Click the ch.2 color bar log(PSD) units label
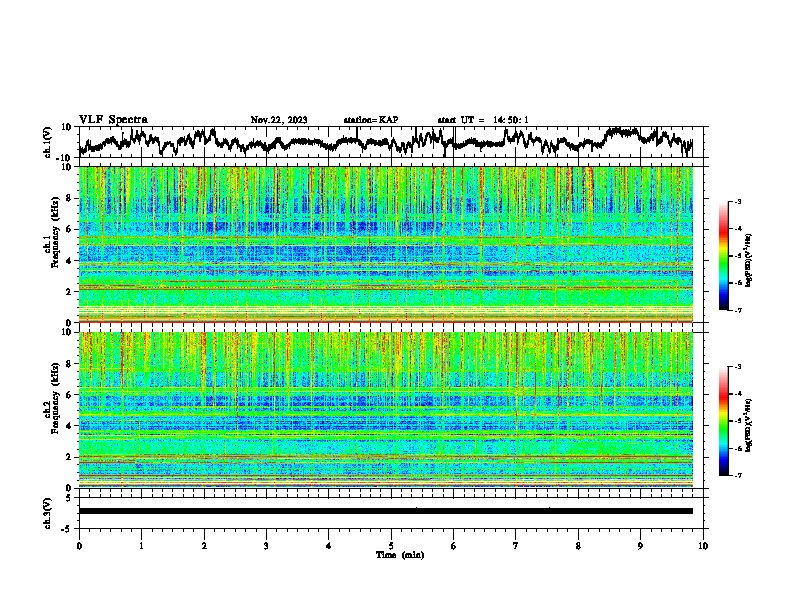This screenshot has width=792, height=612. [749, 424]
